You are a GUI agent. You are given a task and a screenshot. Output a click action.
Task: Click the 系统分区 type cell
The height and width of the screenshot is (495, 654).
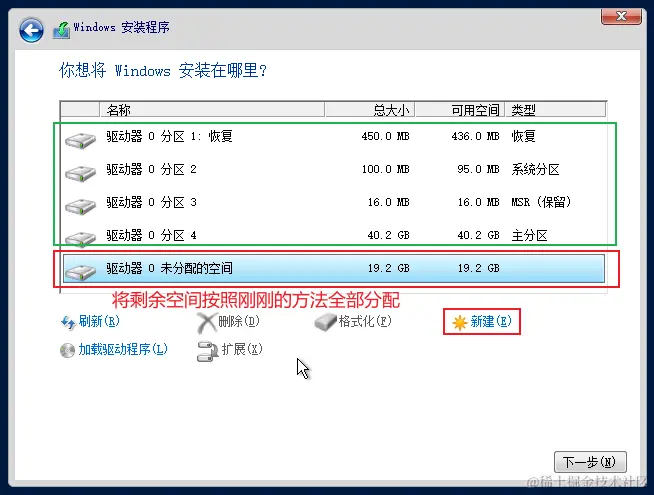536,169
